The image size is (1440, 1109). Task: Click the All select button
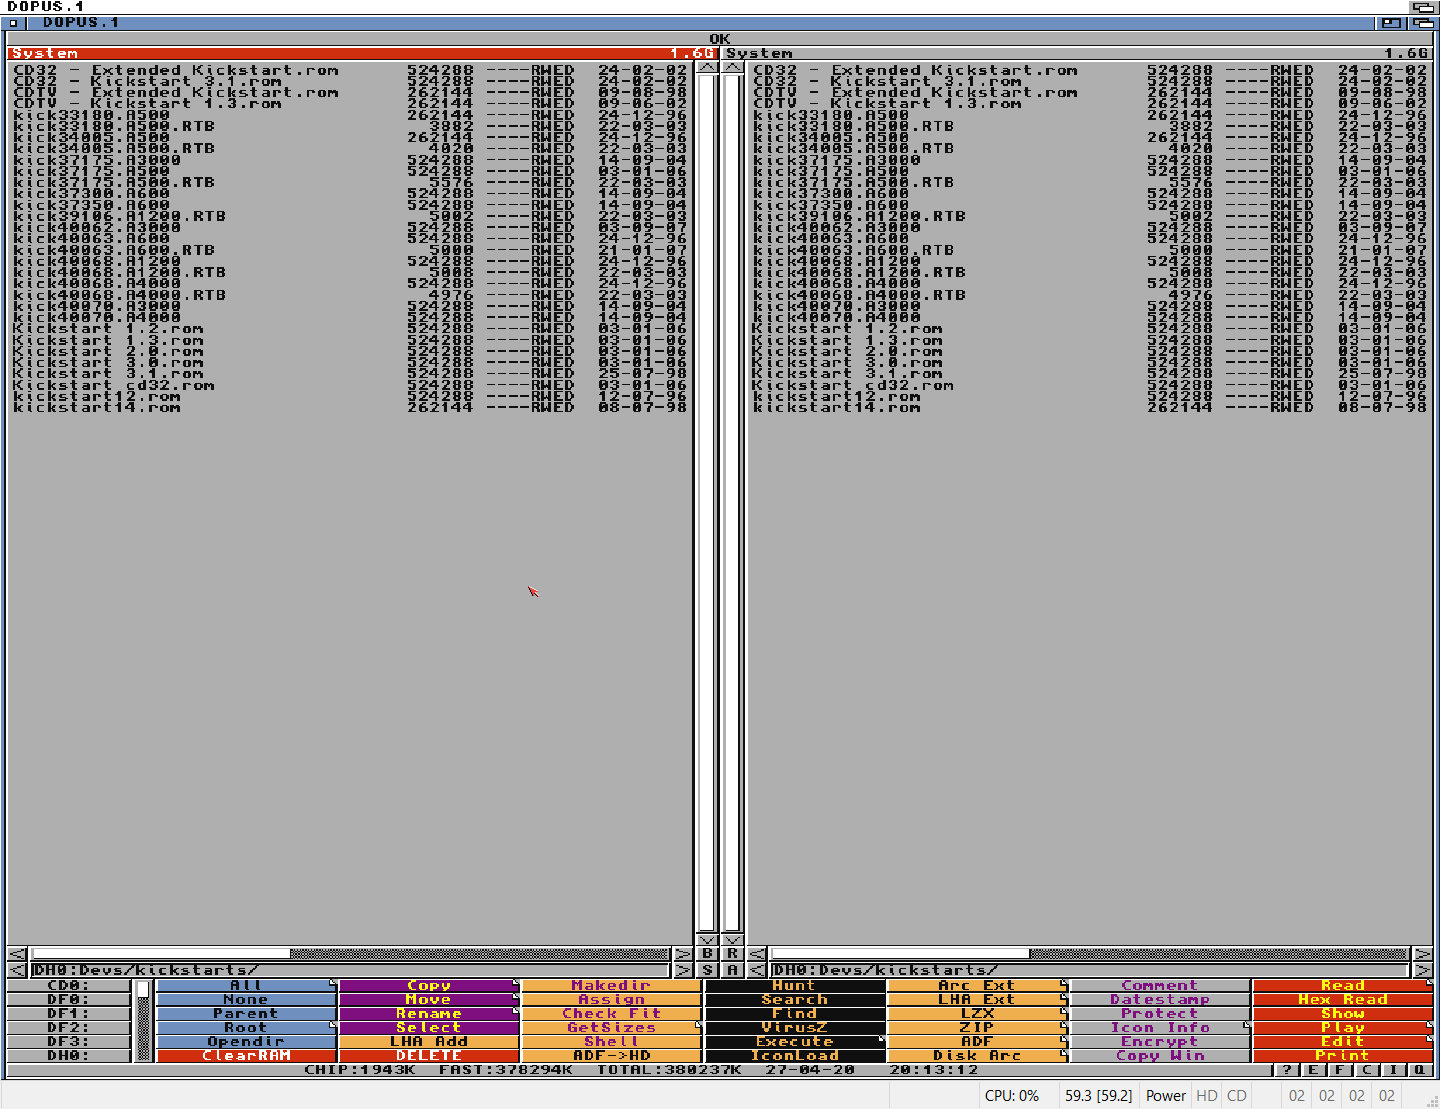click(x=246, y=985)
